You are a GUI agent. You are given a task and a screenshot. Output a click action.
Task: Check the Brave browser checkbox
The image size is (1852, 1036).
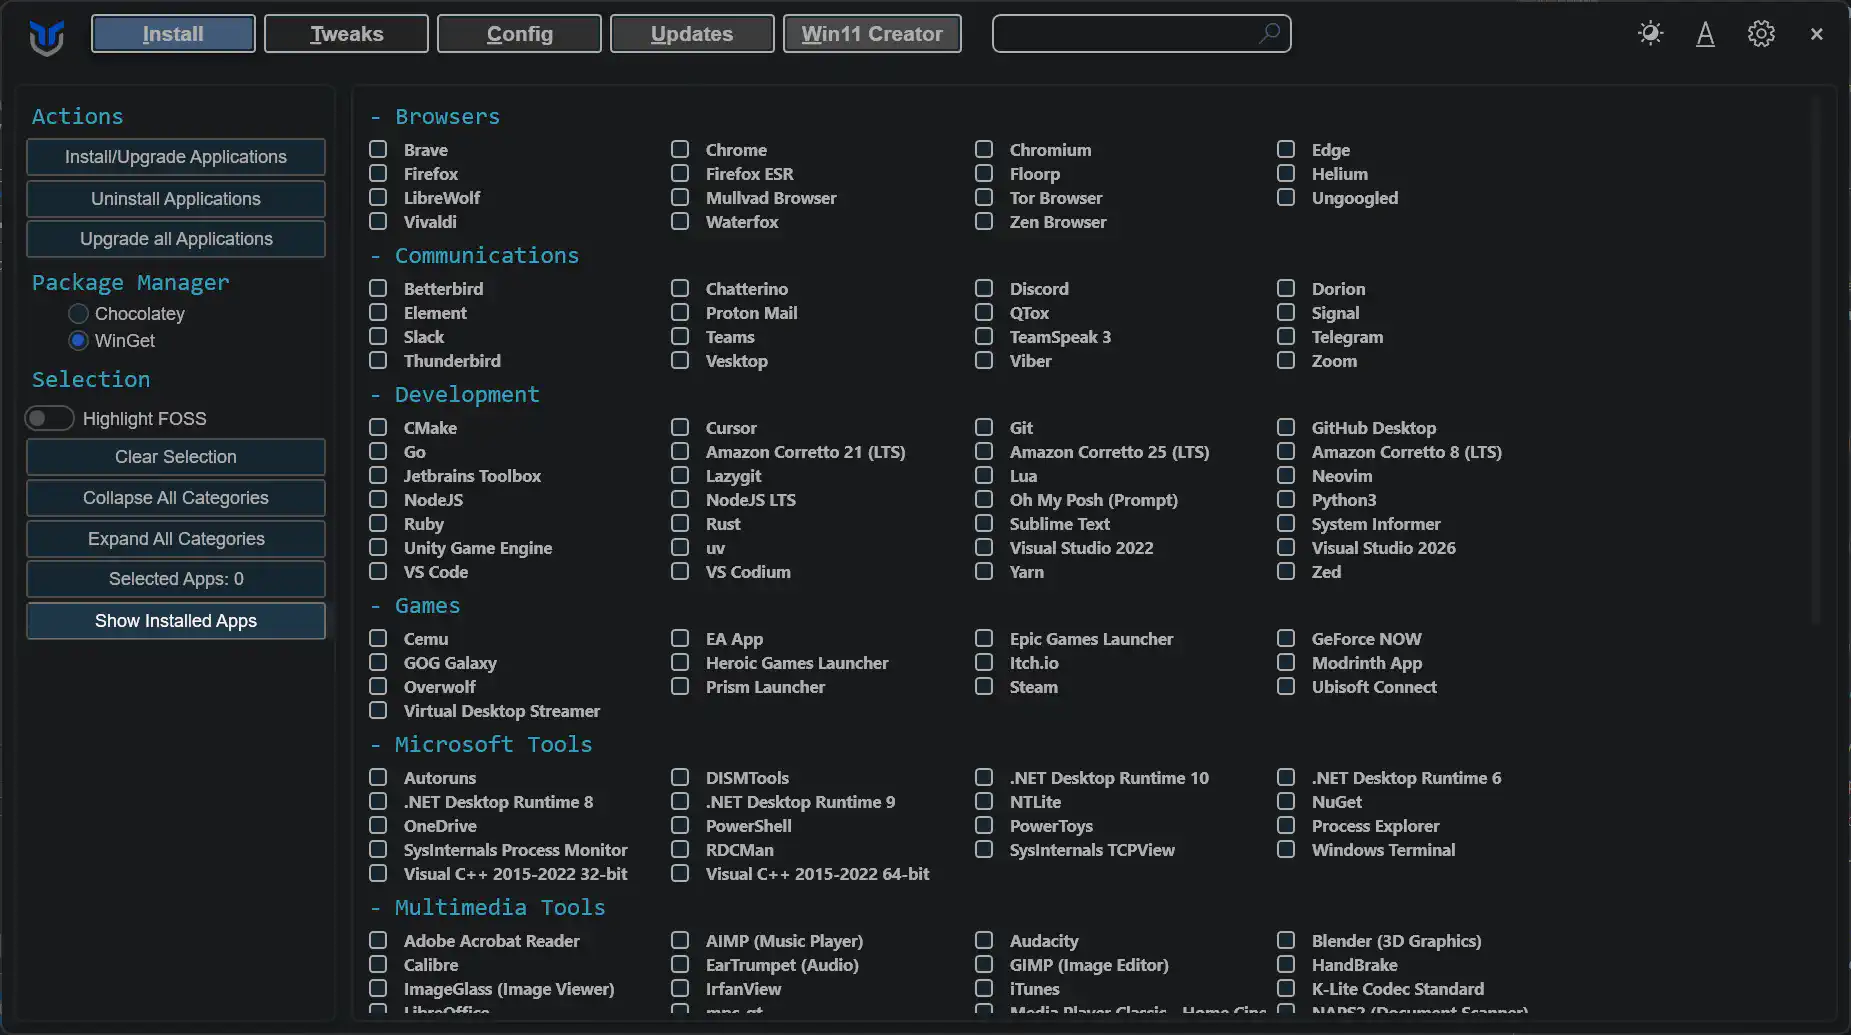[378, 149]
